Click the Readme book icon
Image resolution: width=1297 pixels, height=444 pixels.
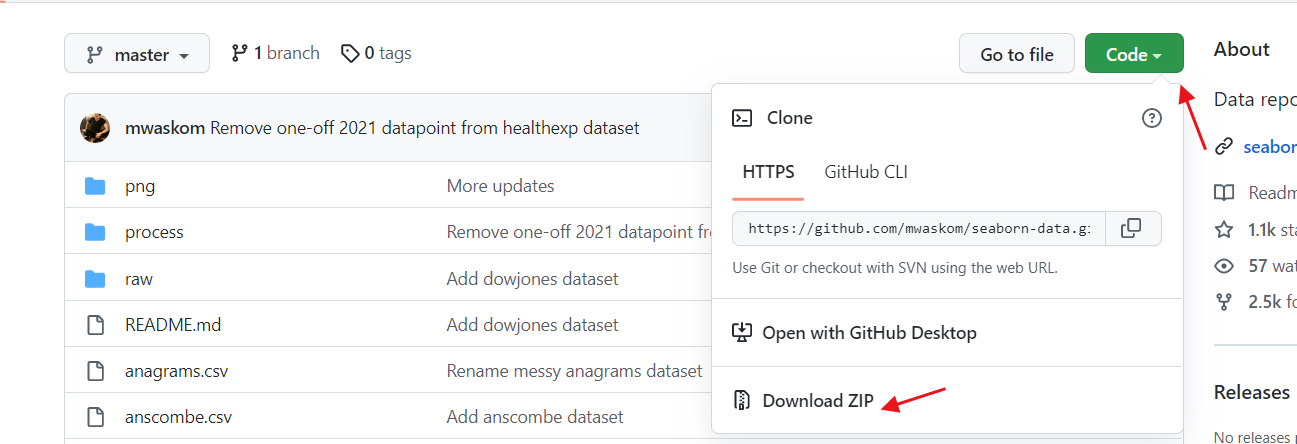click(x=1224, y=193)
